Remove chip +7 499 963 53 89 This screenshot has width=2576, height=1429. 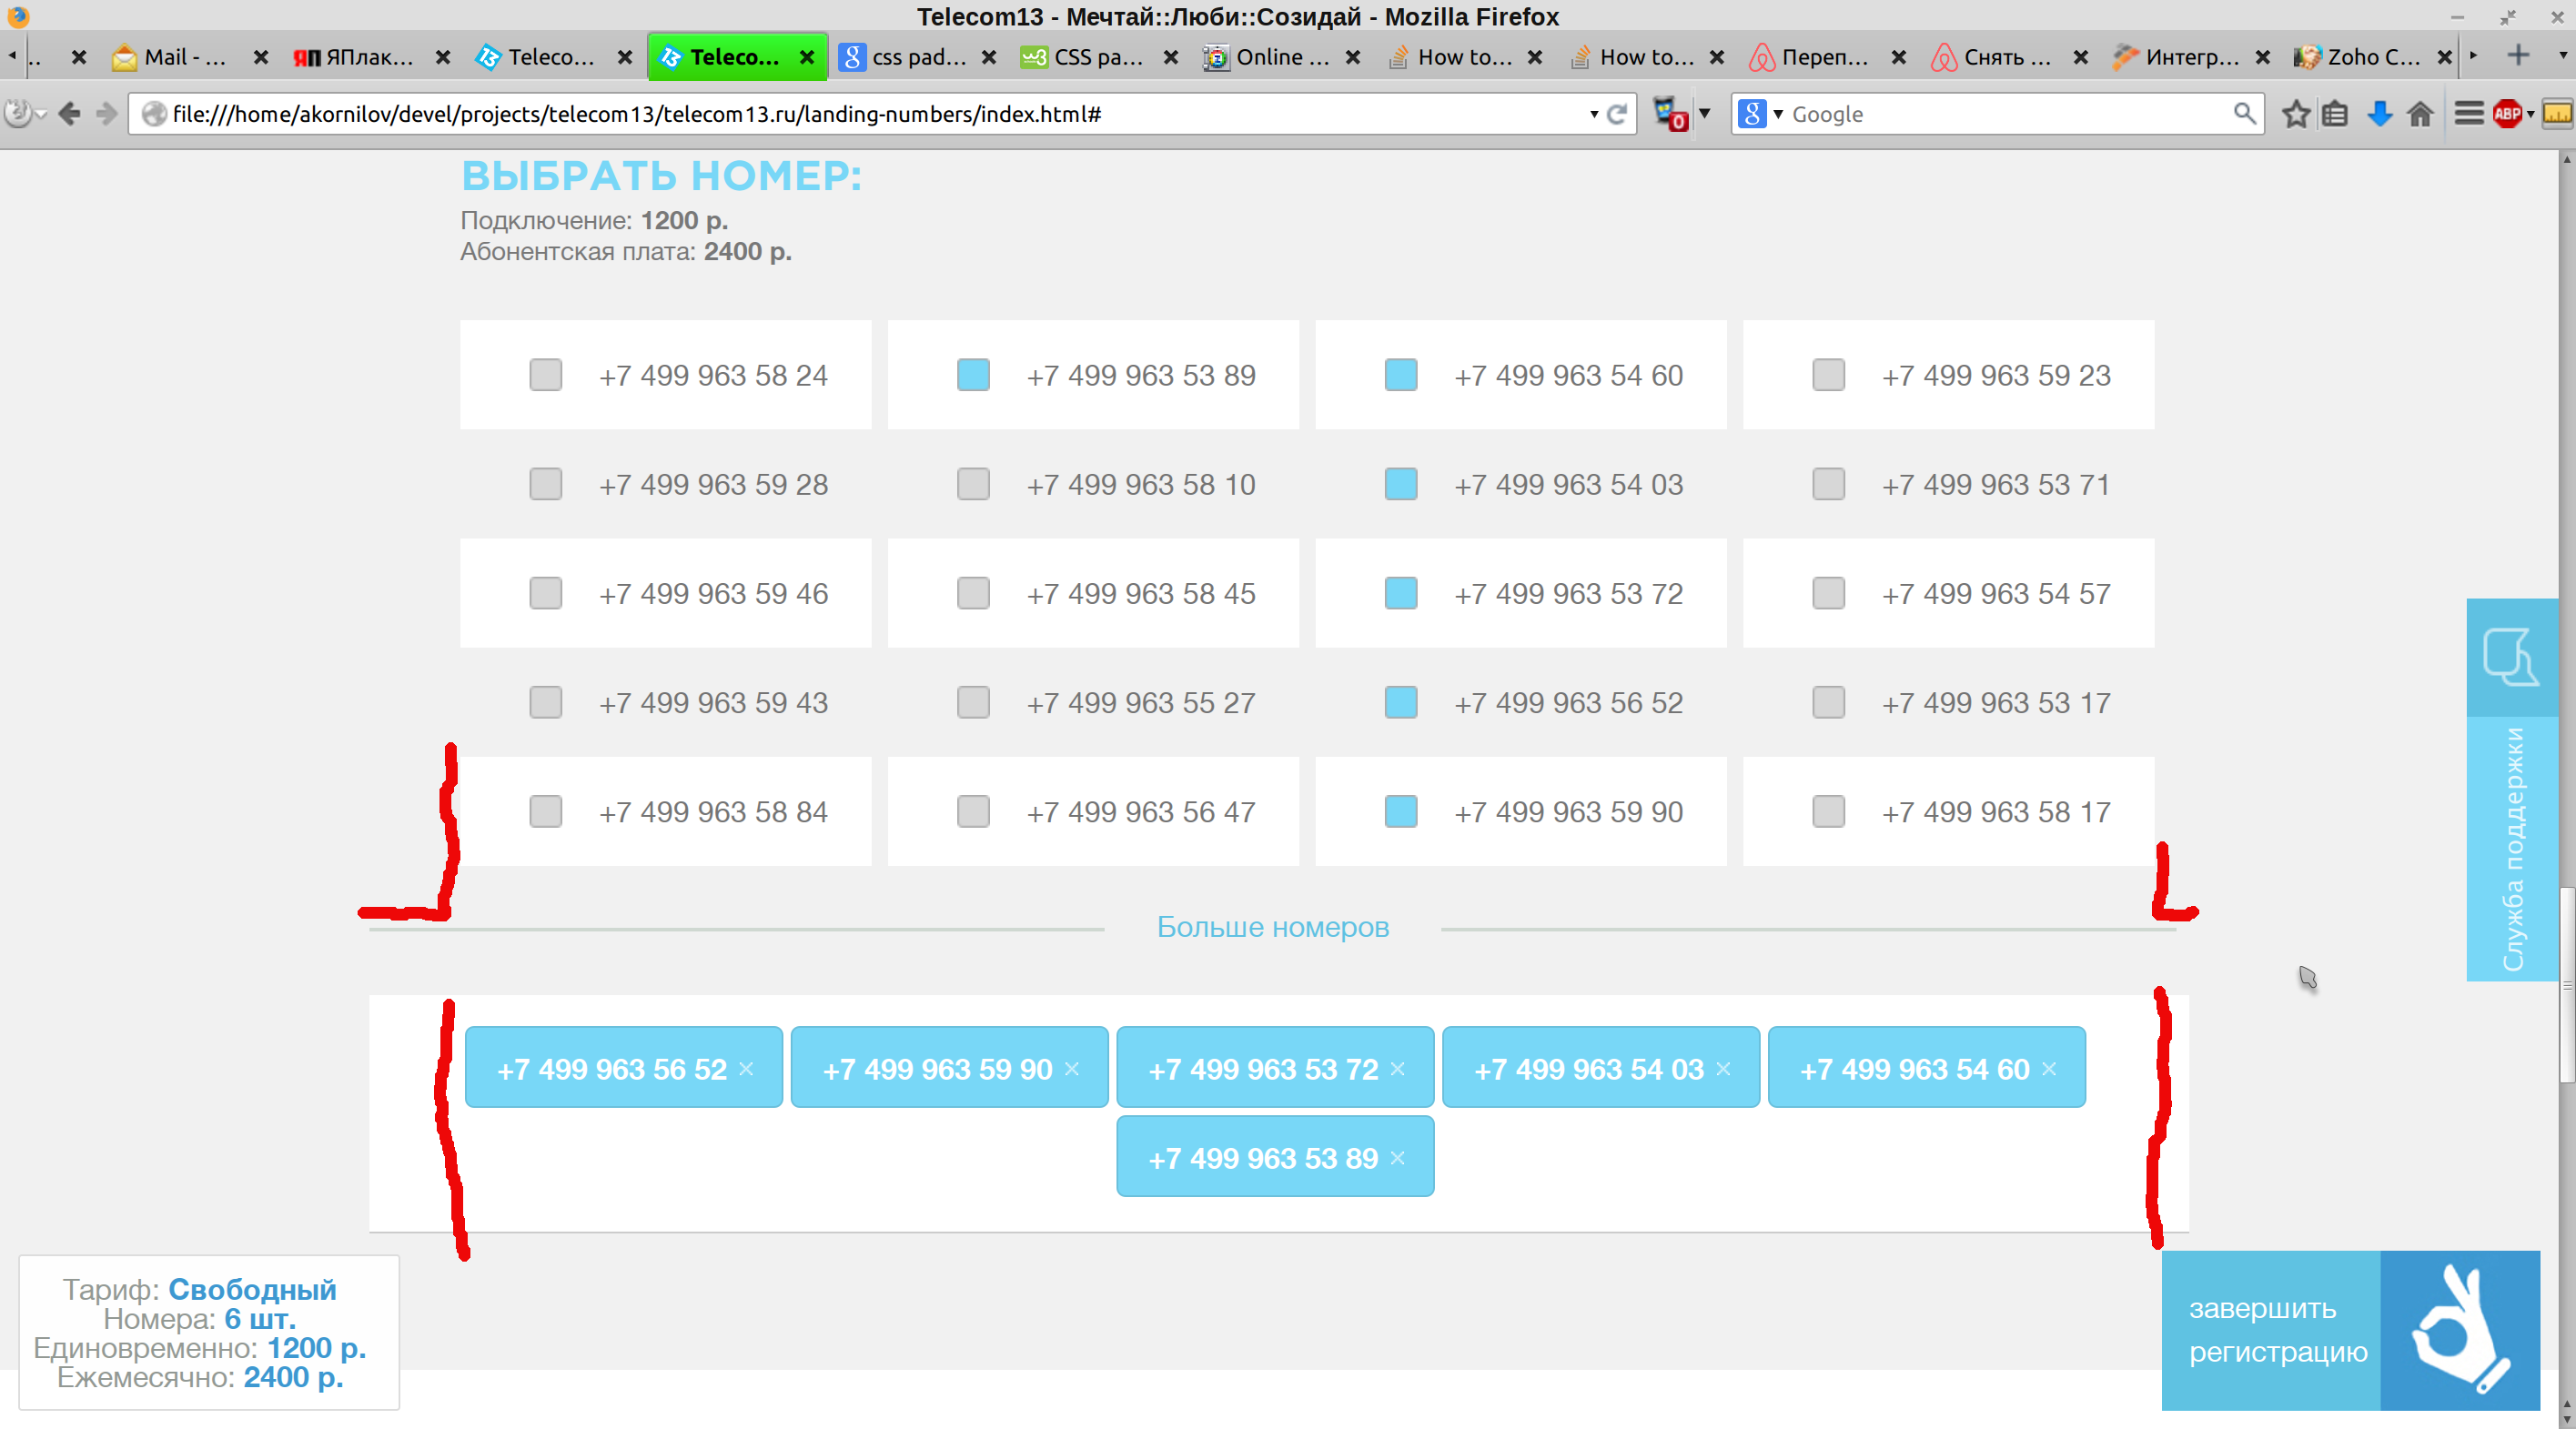(1398, 1158)
